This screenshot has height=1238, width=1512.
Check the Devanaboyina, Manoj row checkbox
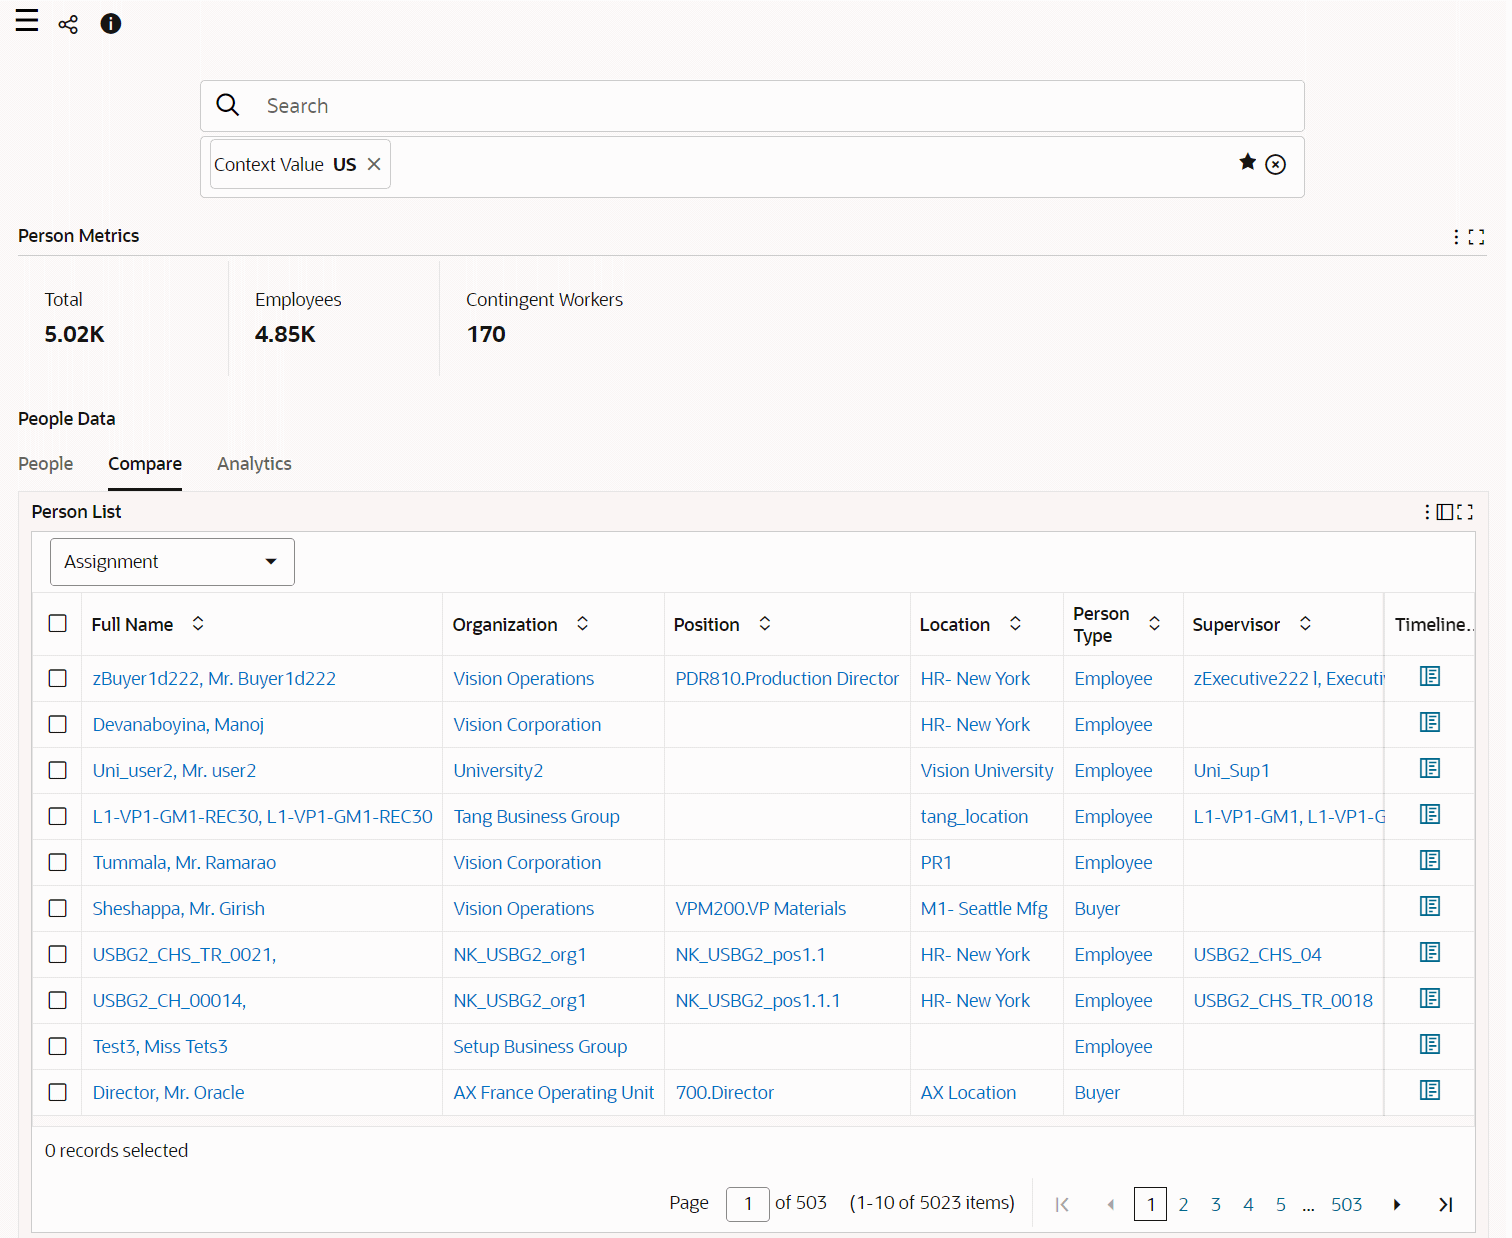click(58, 724)
